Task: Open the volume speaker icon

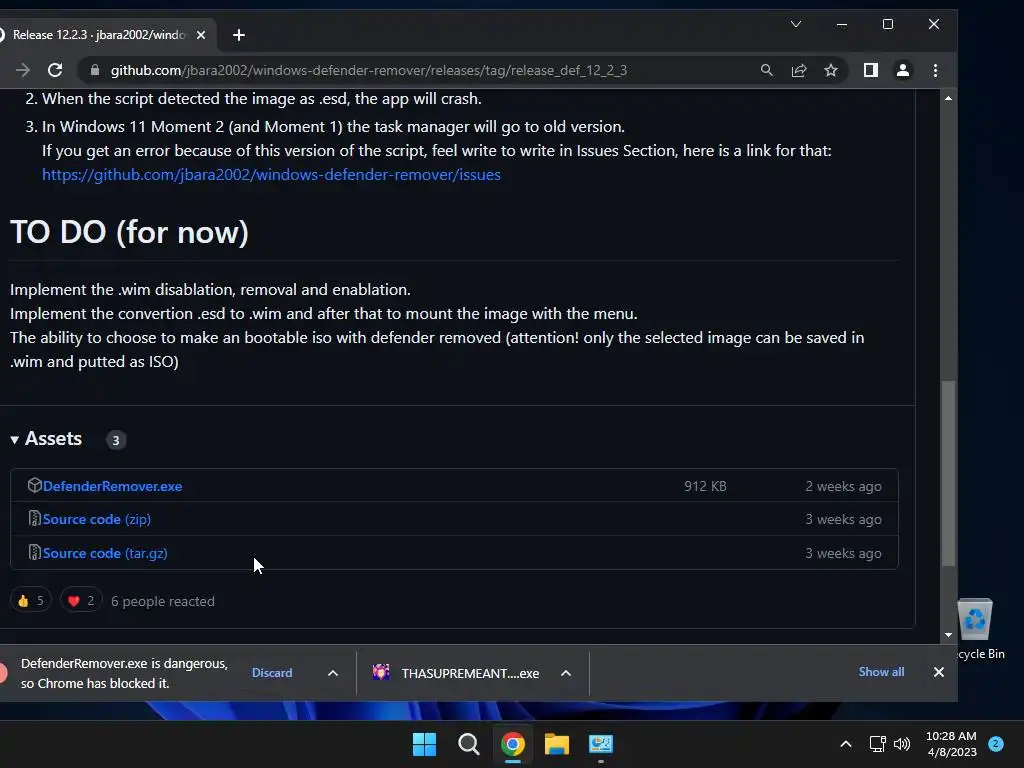Action: coord(902,744)
